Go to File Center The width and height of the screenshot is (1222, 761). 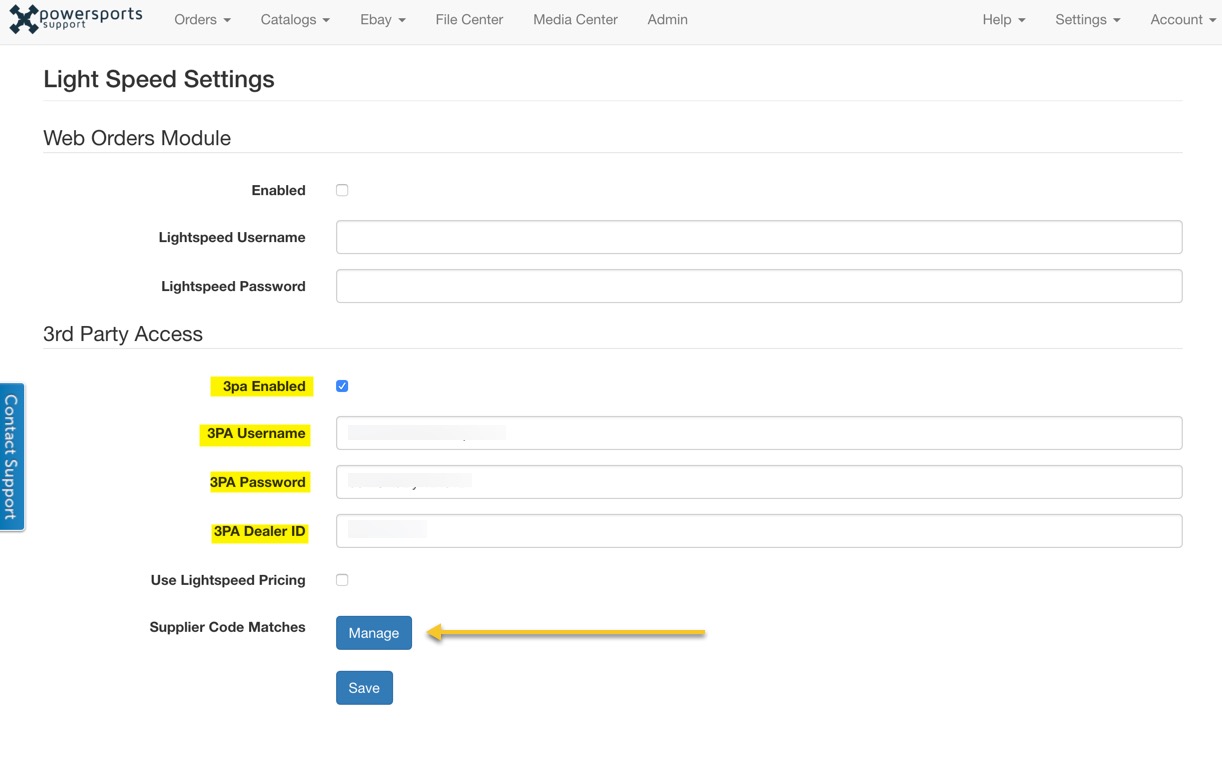(x=469, y=19)
